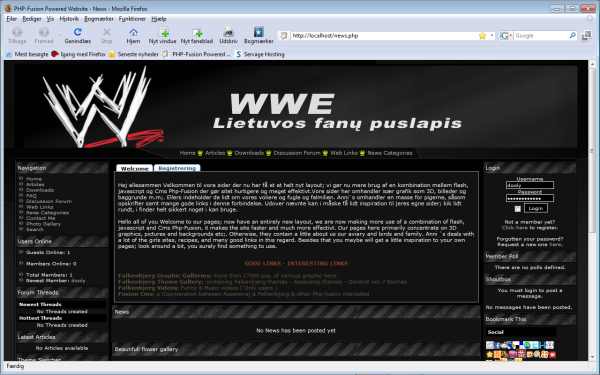Open the Historik menu

pos(69,19)
